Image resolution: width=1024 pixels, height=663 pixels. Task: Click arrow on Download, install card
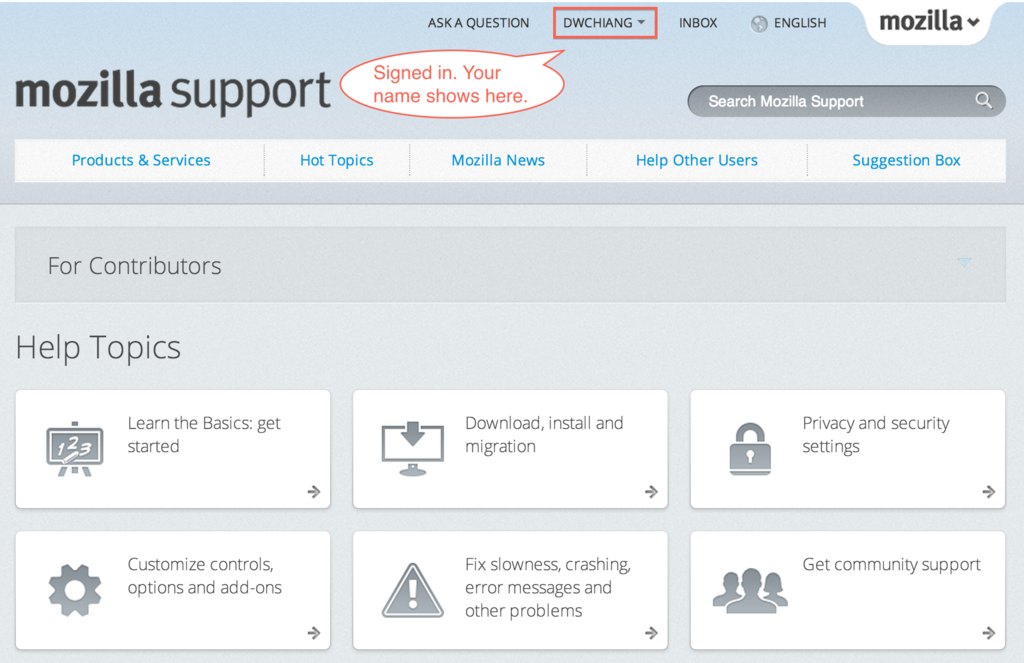tap(651, 491)
